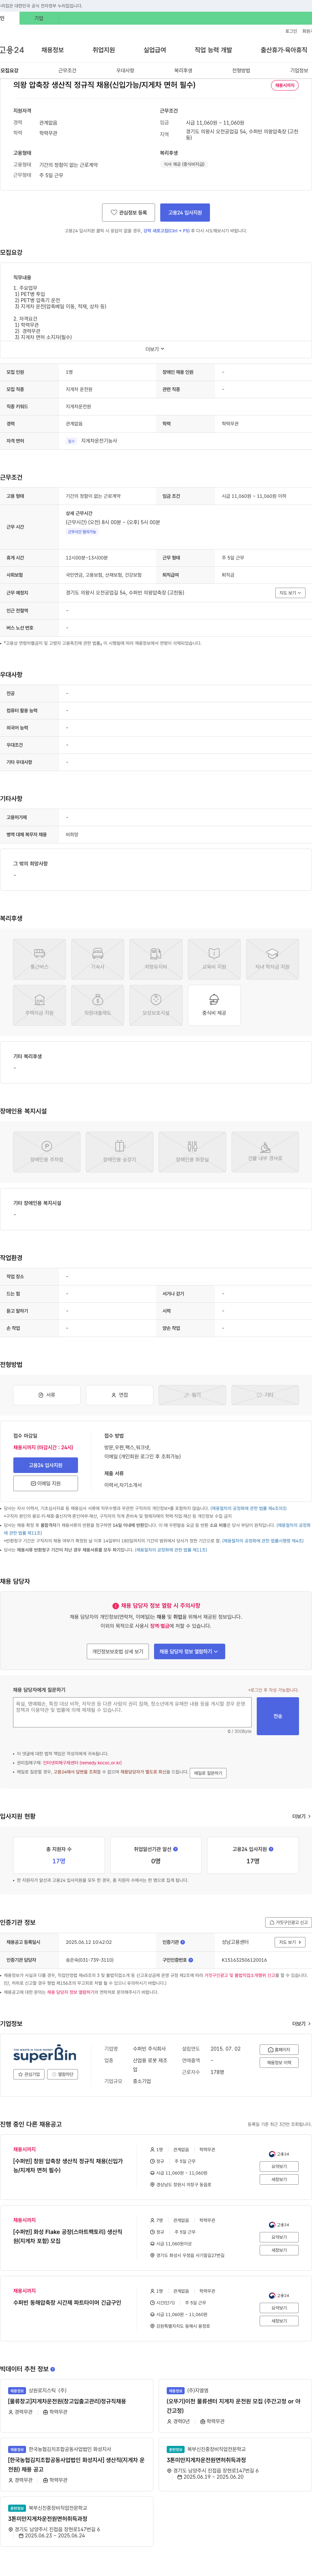Open 지도 보기 for 근무 예정지
312x2576 pixels.
pos(290,593)
